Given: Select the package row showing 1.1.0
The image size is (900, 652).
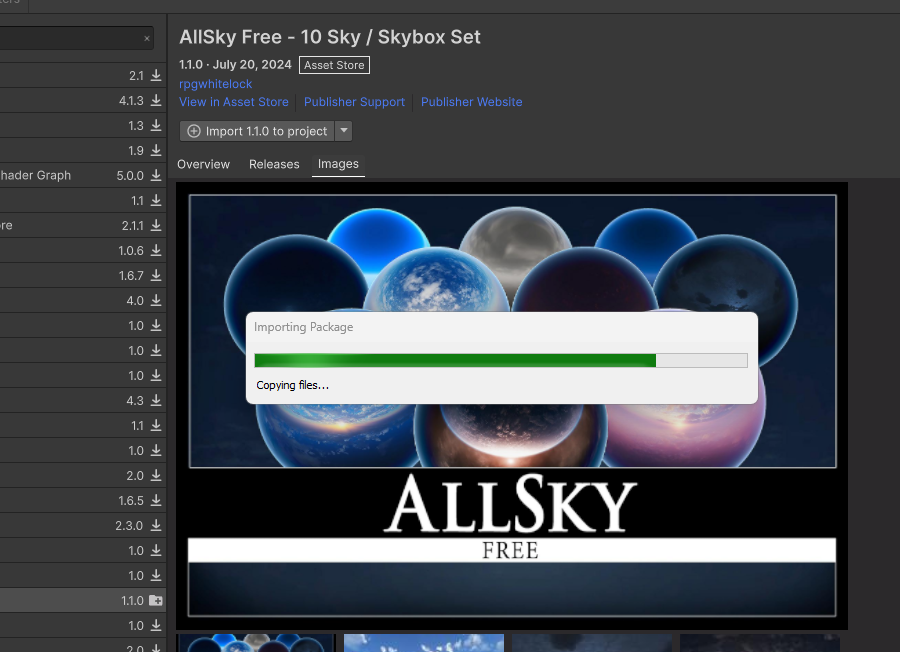Looking at the screenshot, I should (83, 600).
